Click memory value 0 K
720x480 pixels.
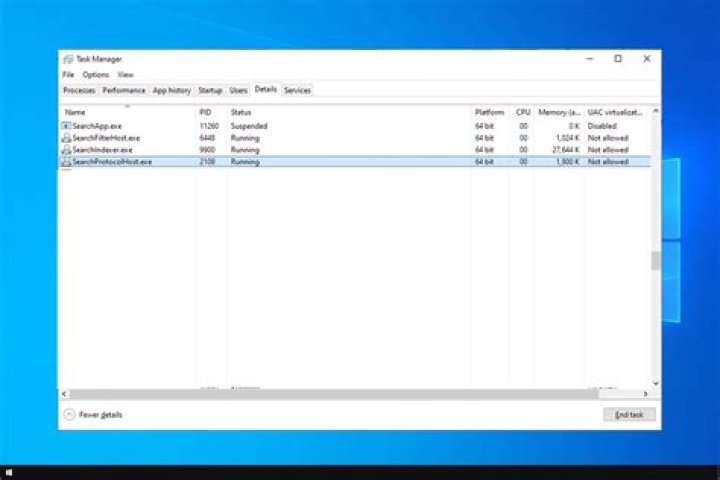(574, 126)
